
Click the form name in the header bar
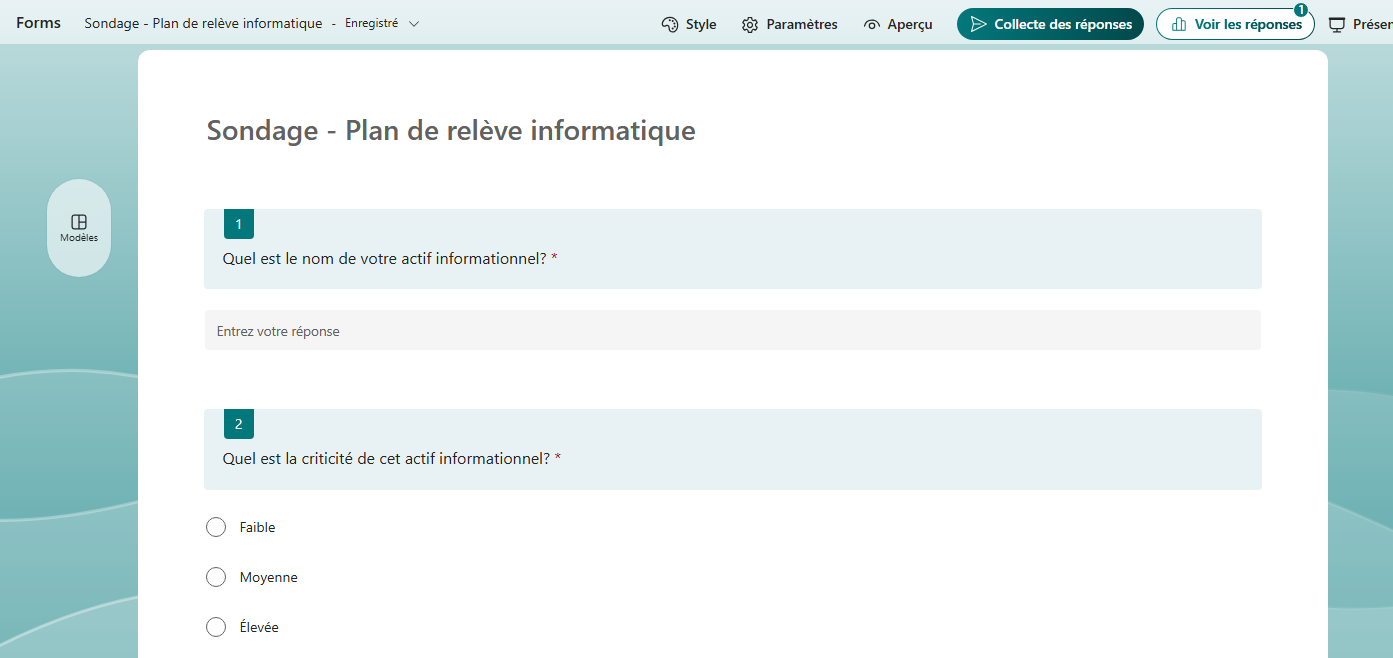pyautogui.click(x=203, y=23)
